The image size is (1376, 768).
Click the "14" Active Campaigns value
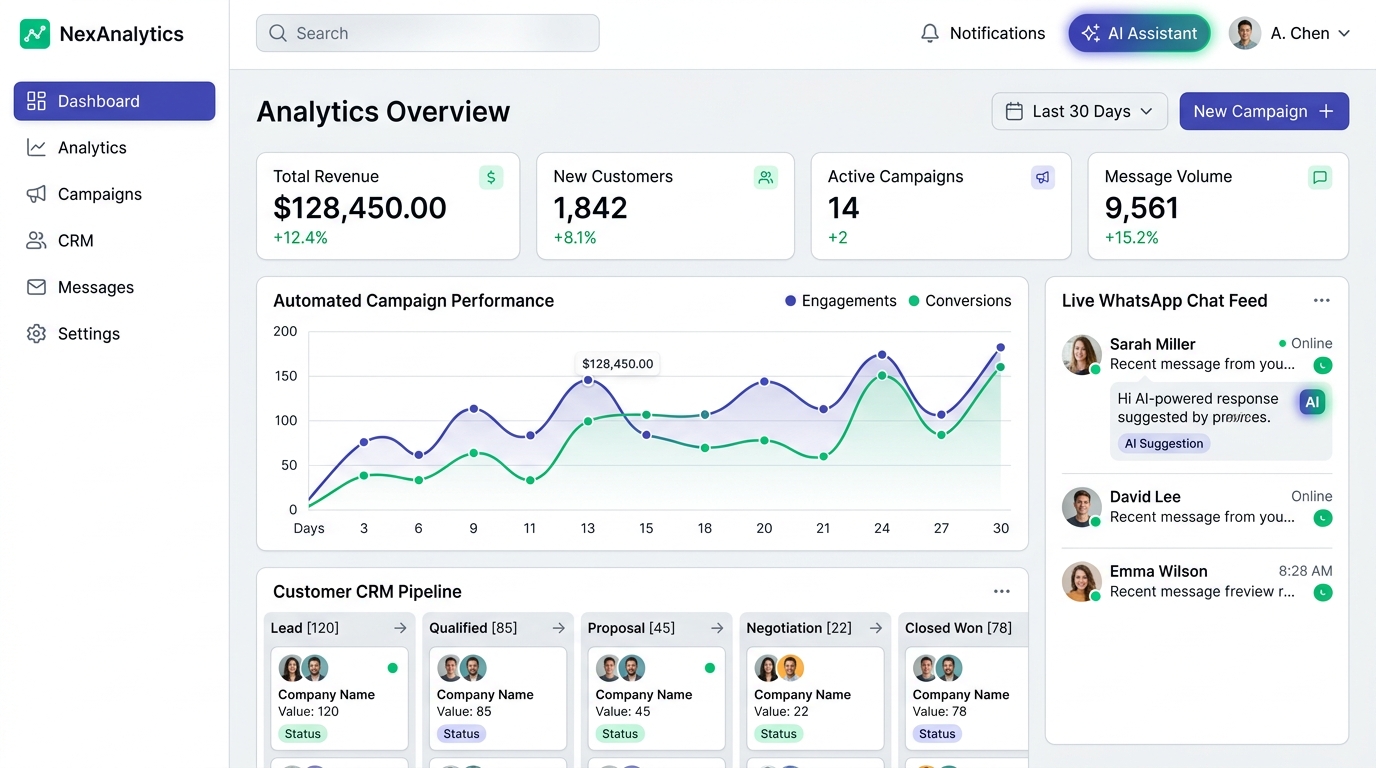point(843,208)
